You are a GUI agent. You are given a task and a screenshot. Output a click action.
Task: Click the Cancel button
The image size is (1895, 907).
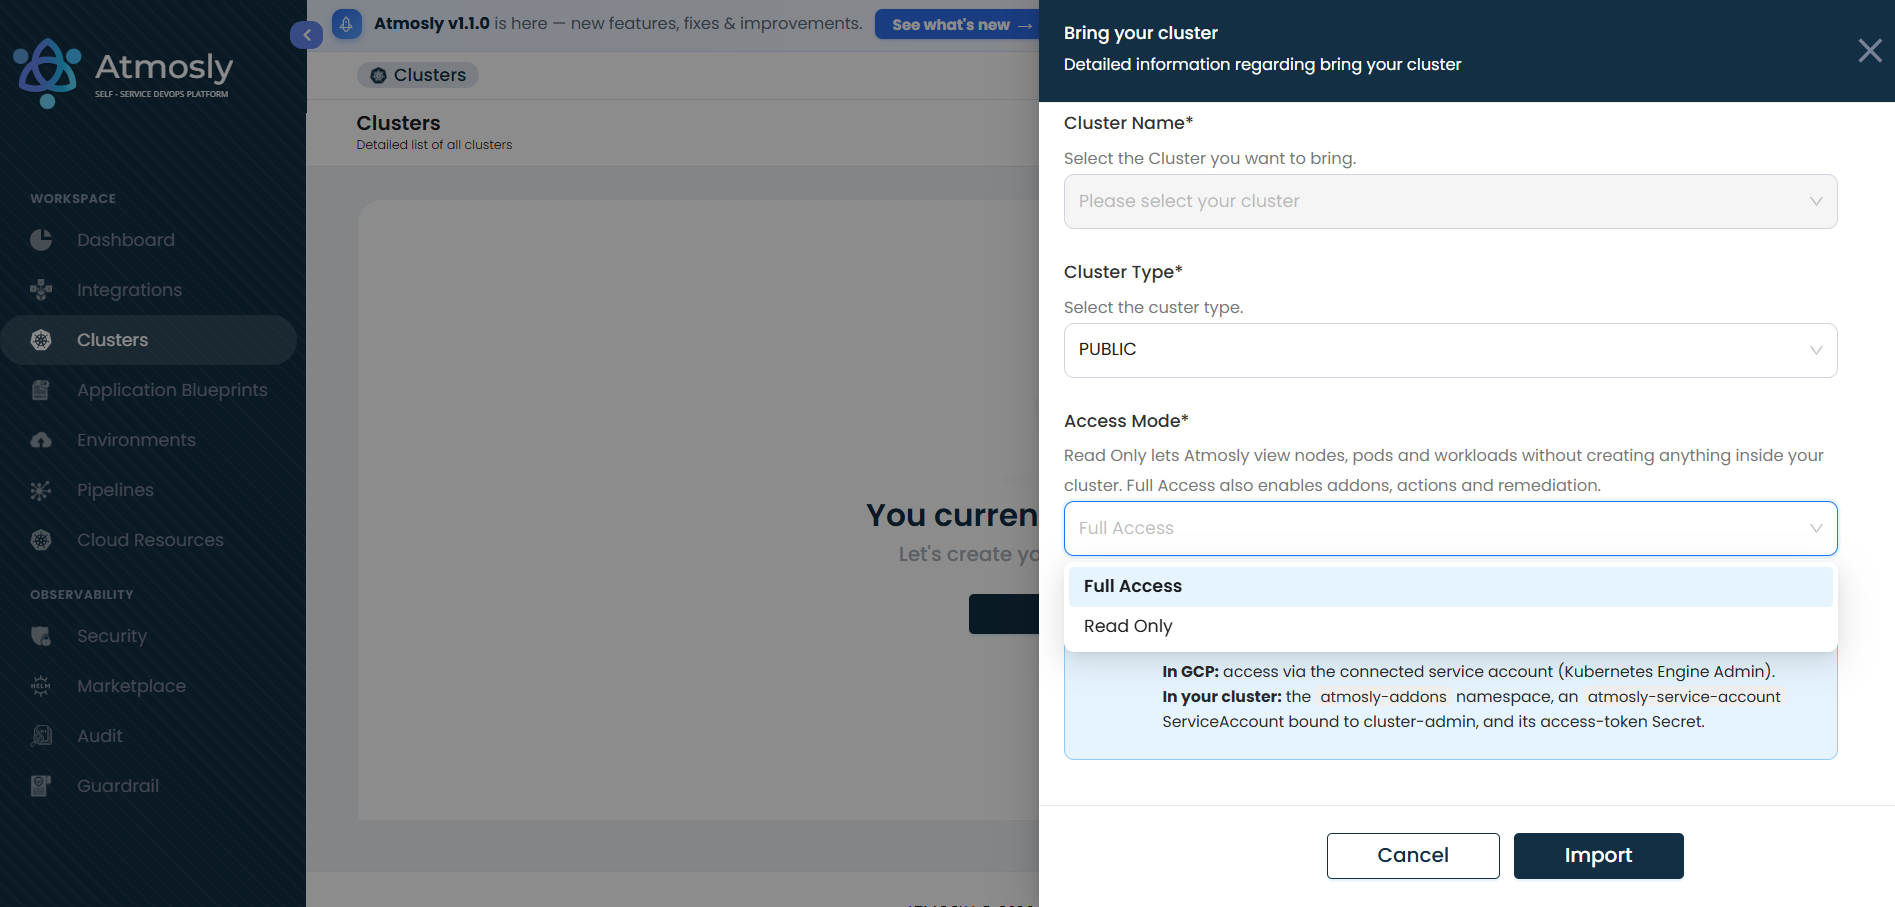coord(1413,856)
